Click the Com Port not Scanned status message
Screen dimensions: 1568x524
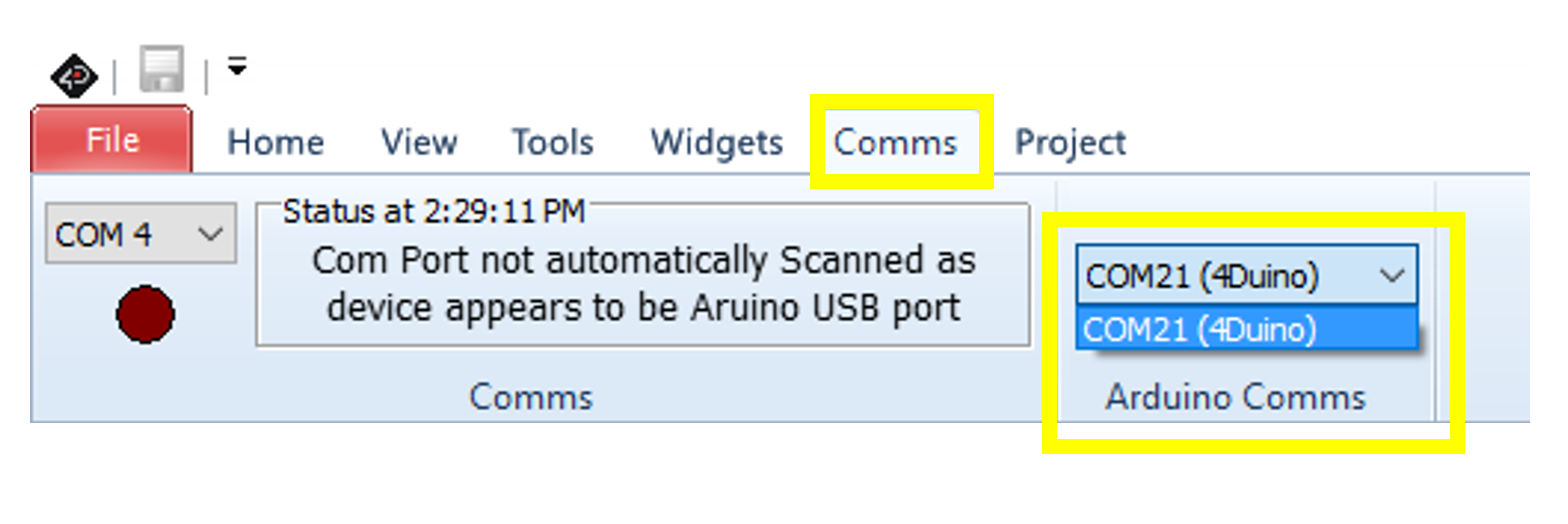tap(643, 284)
